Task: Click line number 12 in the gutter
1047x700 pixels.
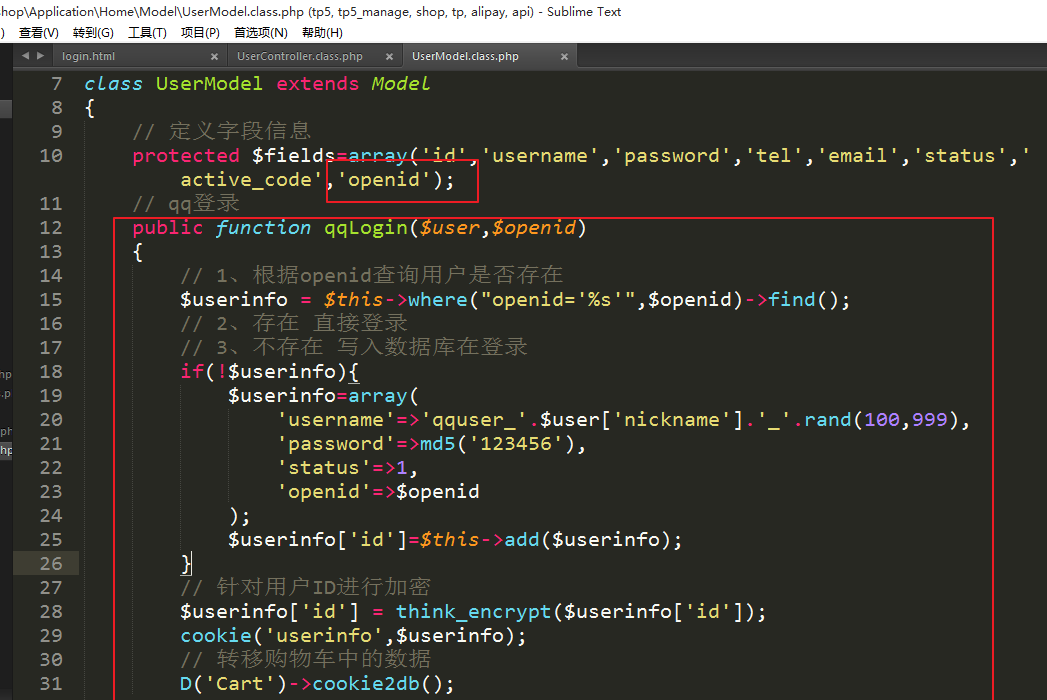Action: click(x=51, y=227)
